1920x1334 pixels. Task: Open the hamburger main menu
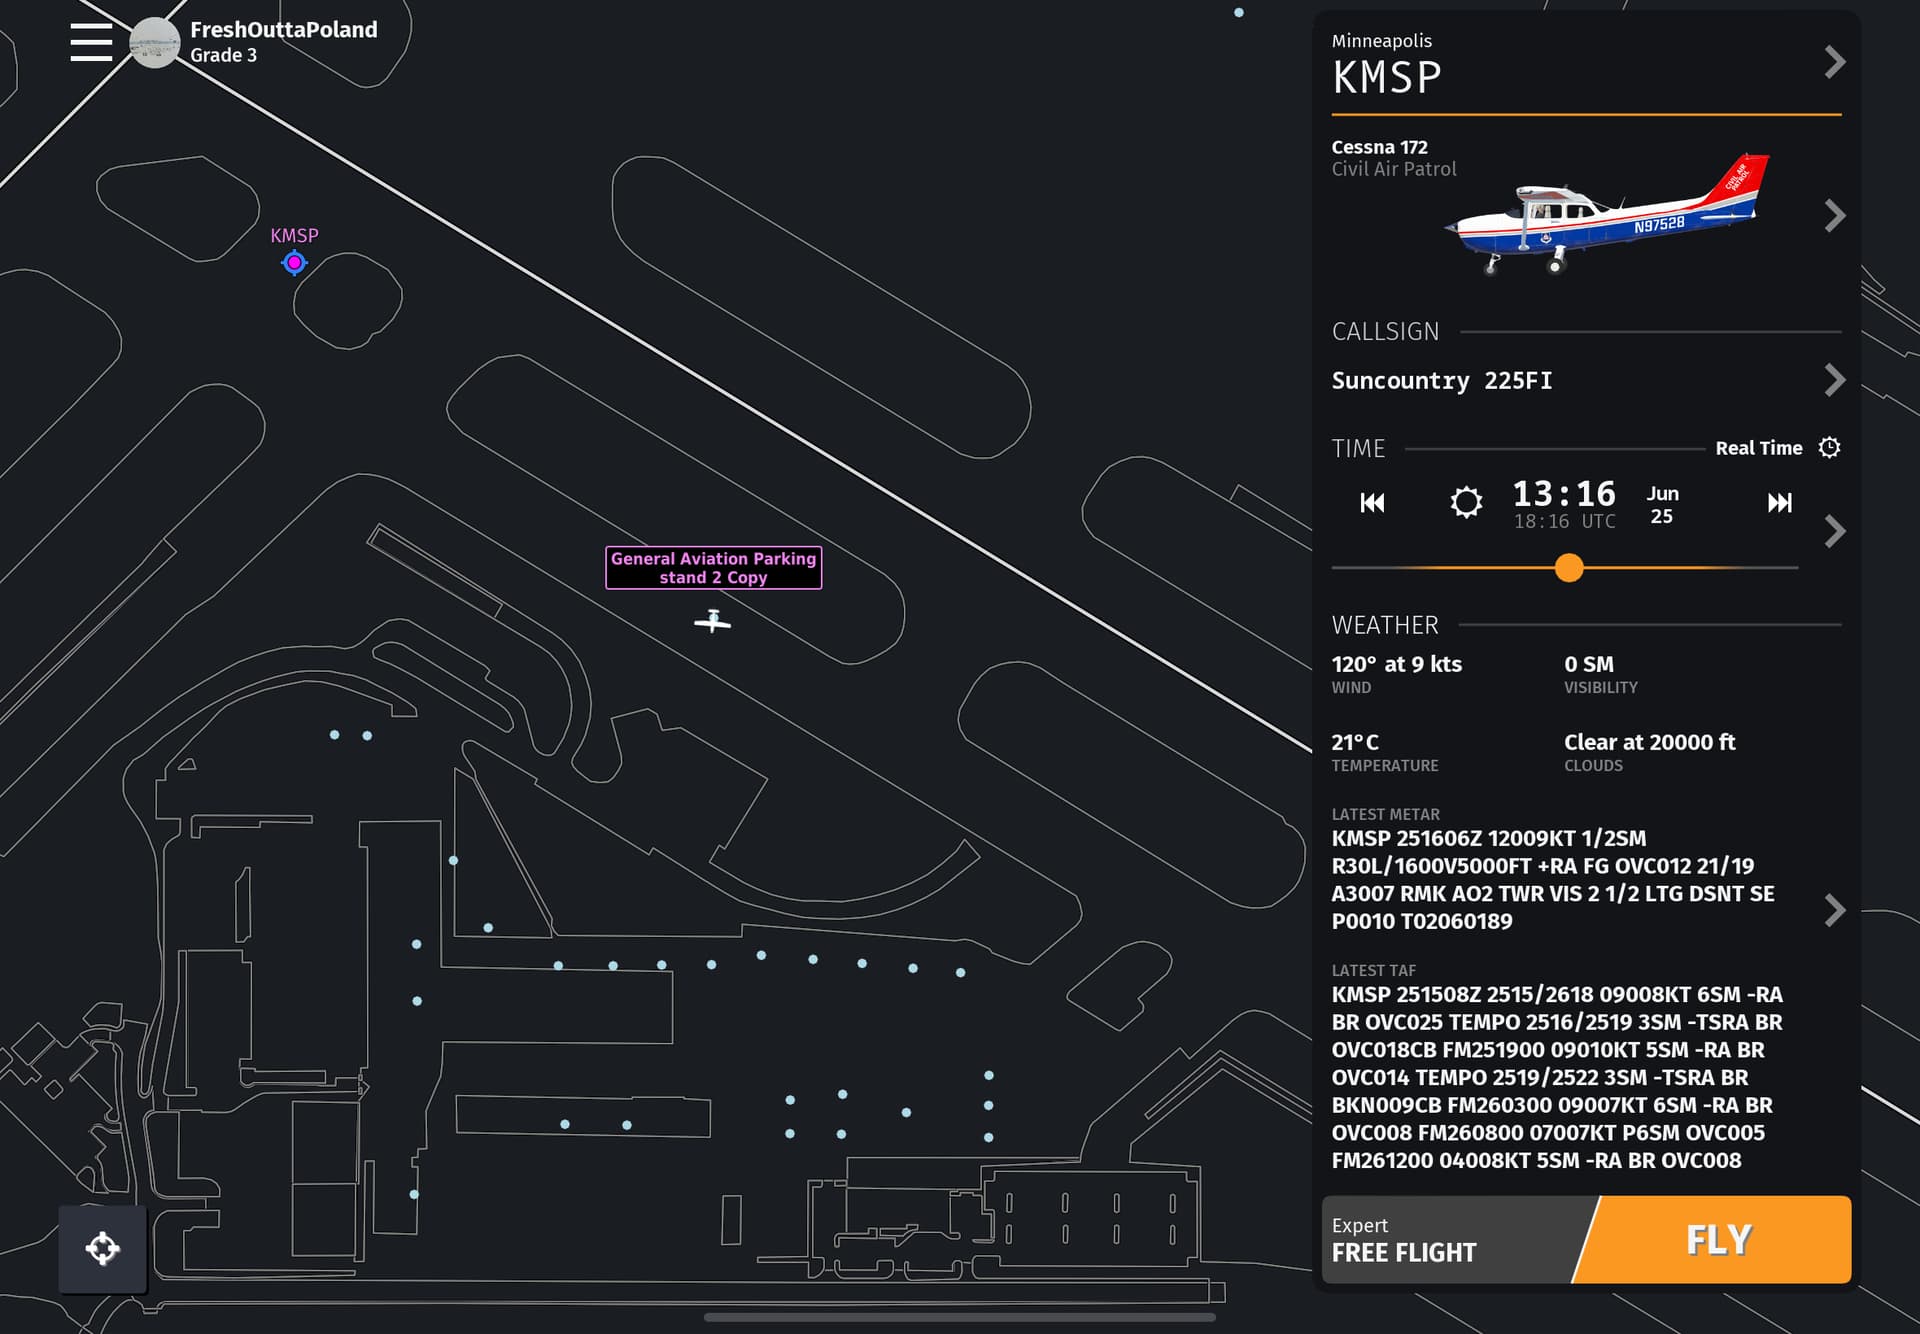coord(91,42)
